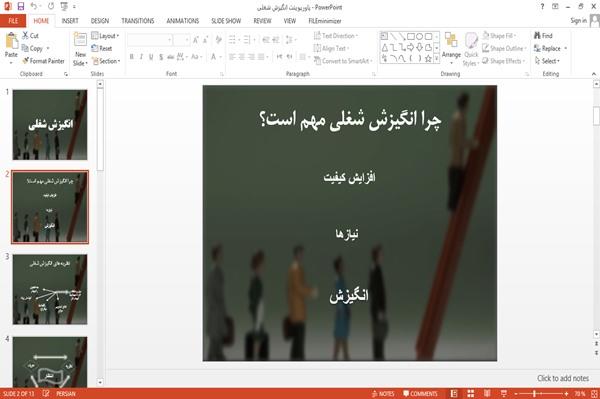This screenshot has height=399, width=600.
Task: Open the Arrange objects icon
Action: (451, 41)
